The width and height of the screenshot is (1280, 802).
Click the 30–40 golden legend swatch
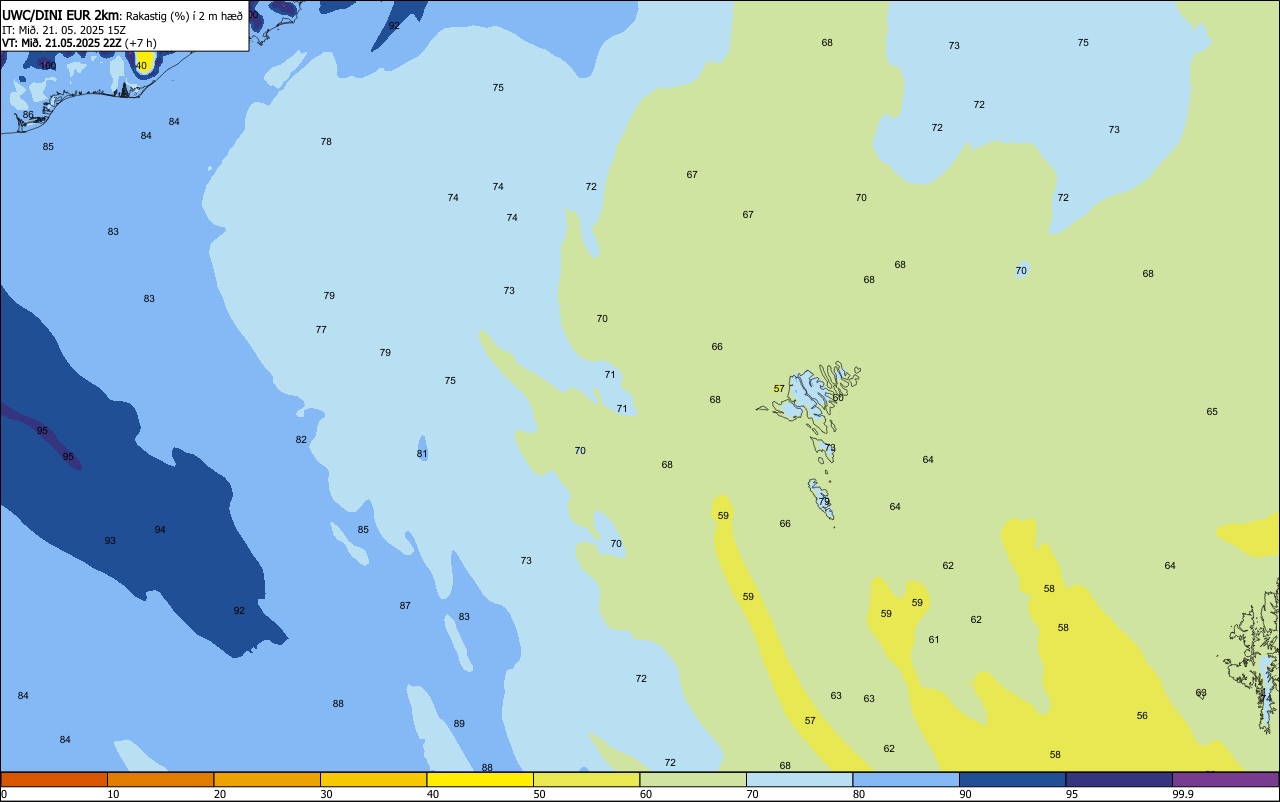click(373, 779)
